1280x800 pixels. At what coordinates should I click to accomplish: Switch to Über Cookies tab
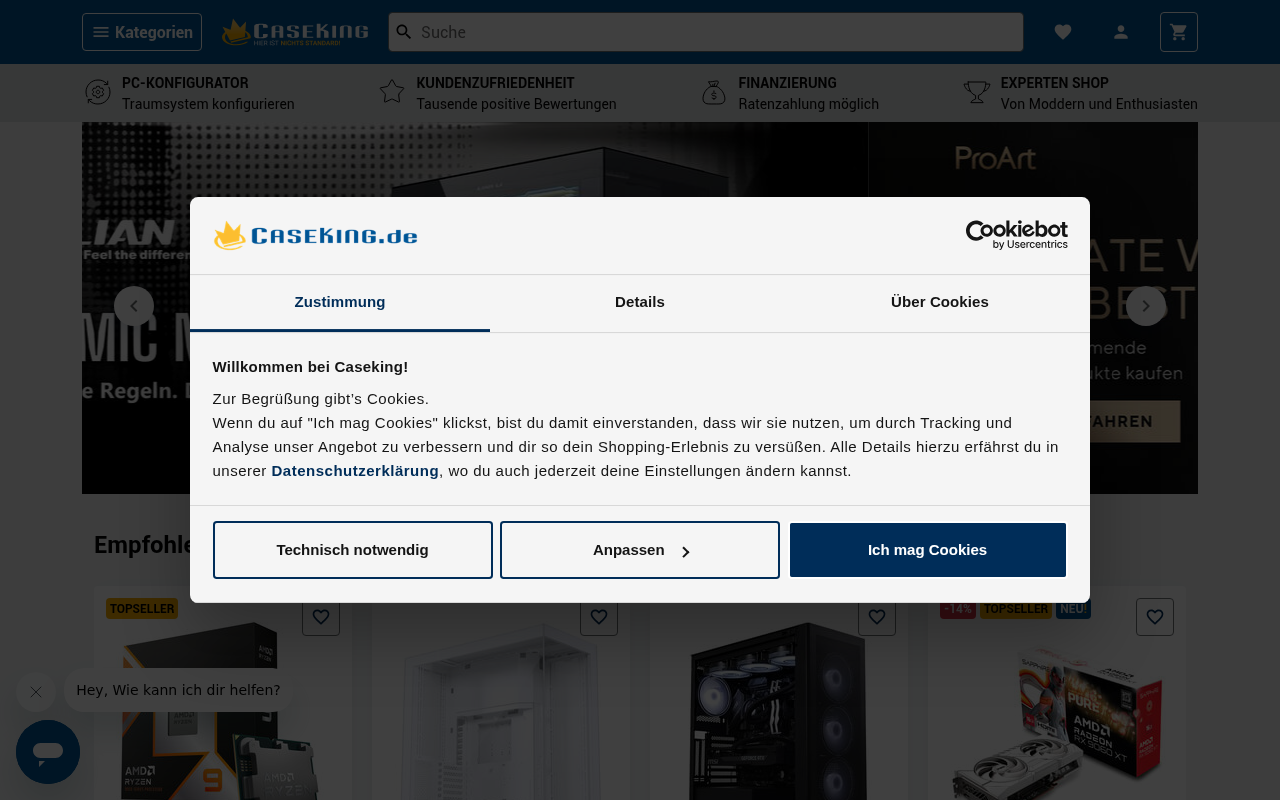[940, 302]
